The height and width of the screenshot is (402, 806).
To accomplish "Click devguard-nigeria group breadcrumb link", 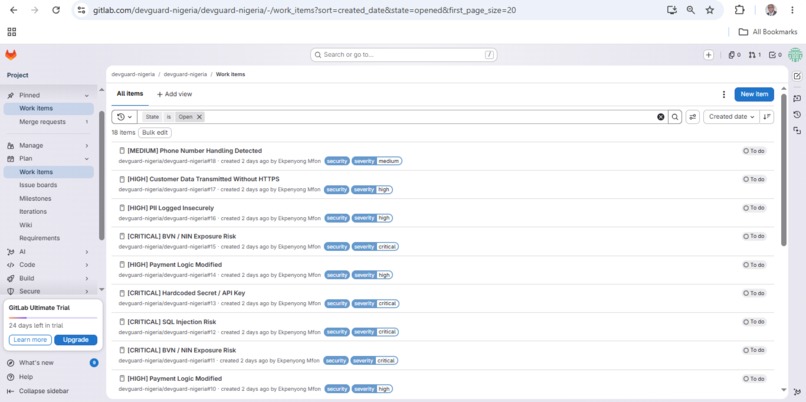I will [133, 75].
